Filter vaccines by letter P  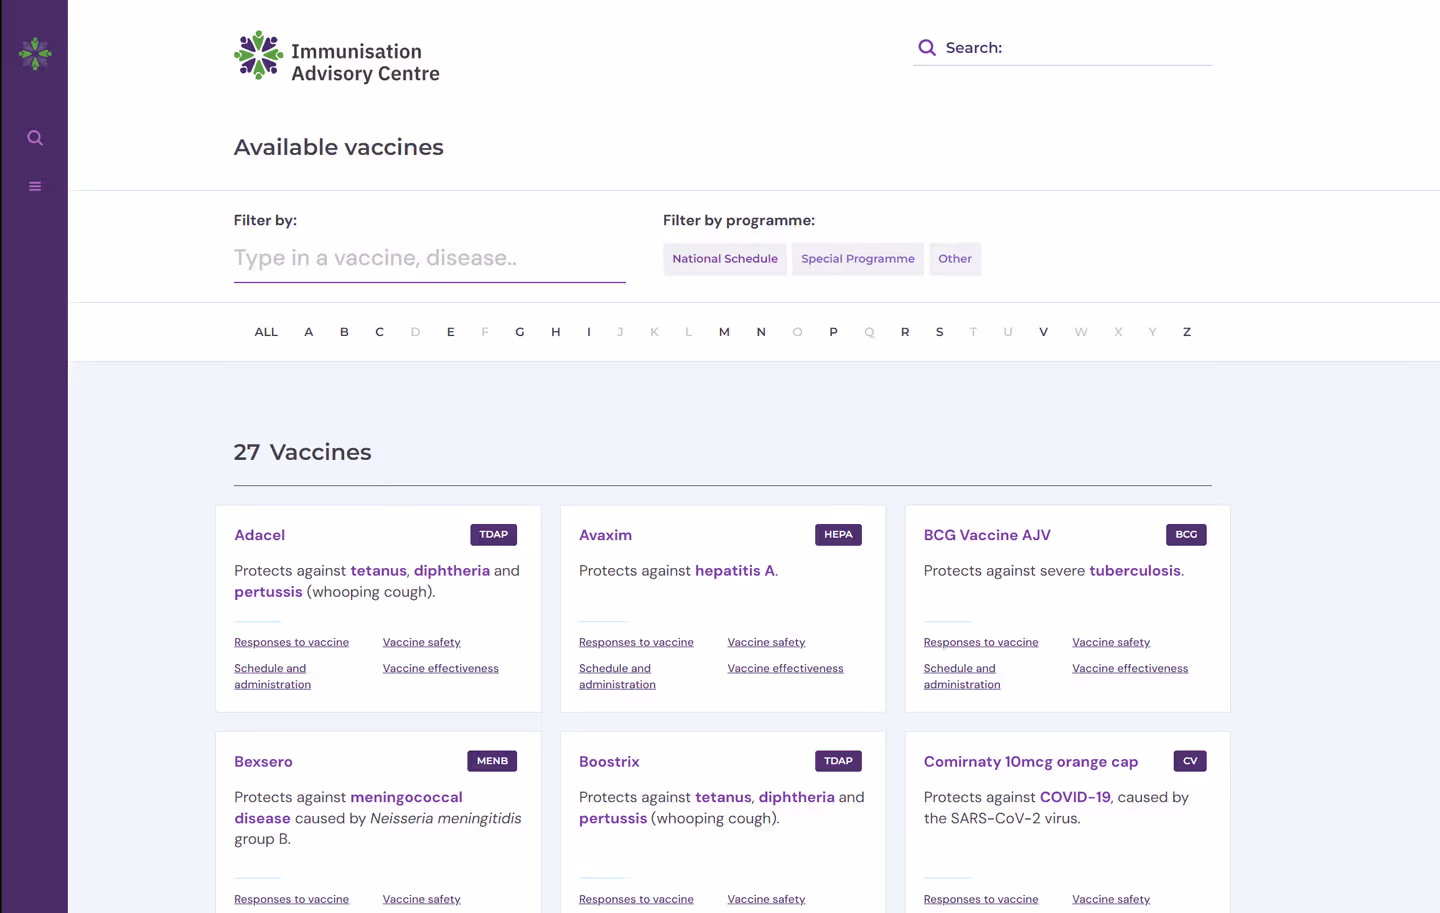[833, 332]
